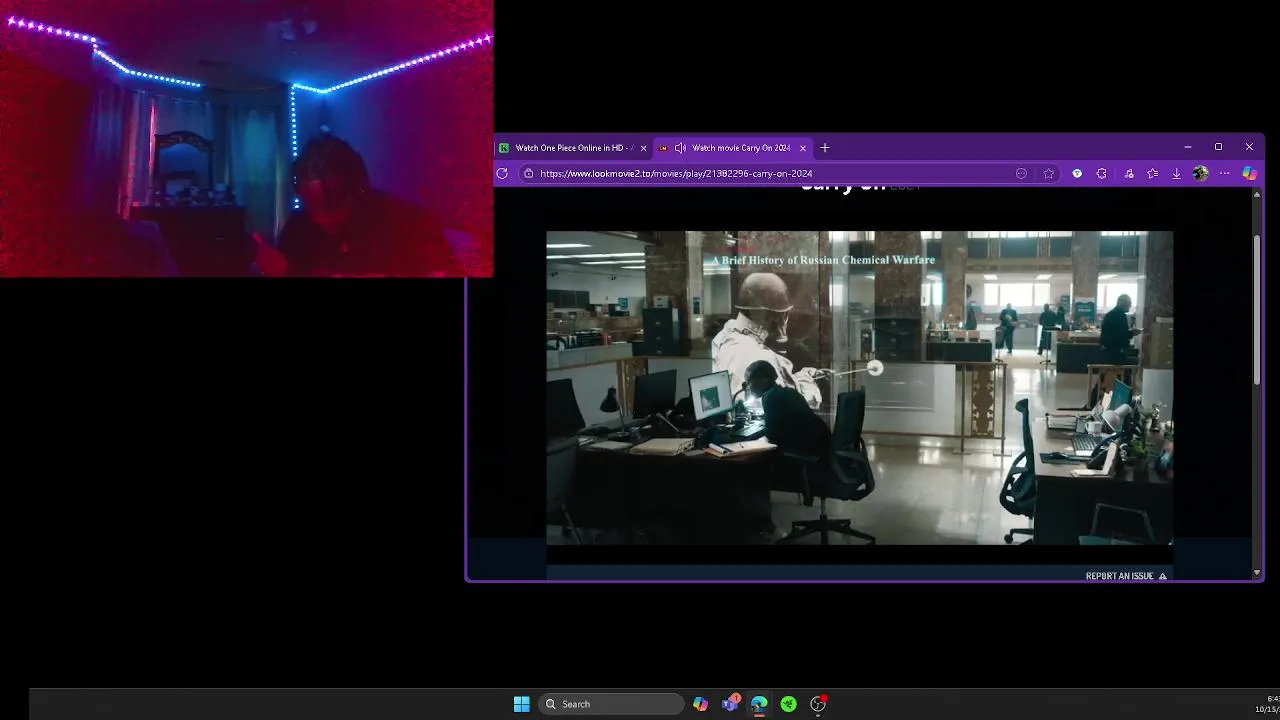Viewport: 1280px width, 720px height.
Task: Open the recording app taskbar icon
Action: 818,704
